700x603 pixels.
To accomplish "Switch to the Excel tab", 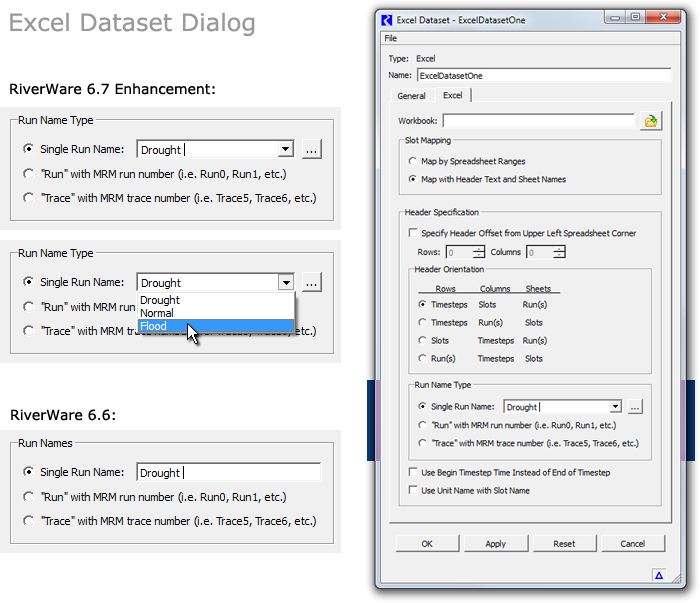I will pyautogui.click(x=452, y=95).
